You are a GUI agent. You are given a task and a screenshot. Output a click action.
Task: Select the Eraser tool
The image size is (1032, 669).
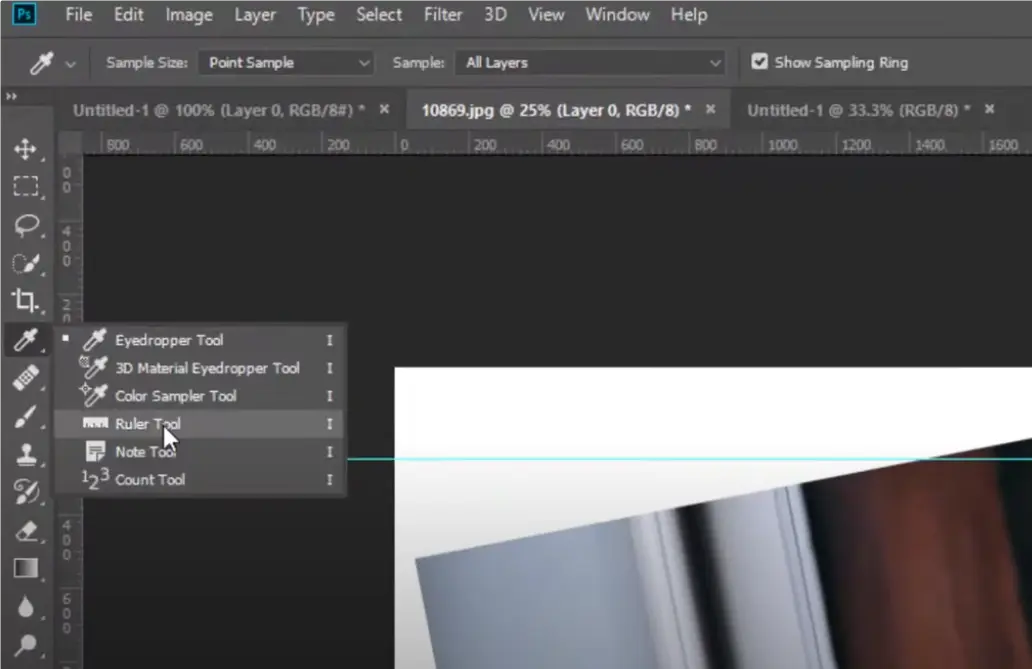click(26, 531)
